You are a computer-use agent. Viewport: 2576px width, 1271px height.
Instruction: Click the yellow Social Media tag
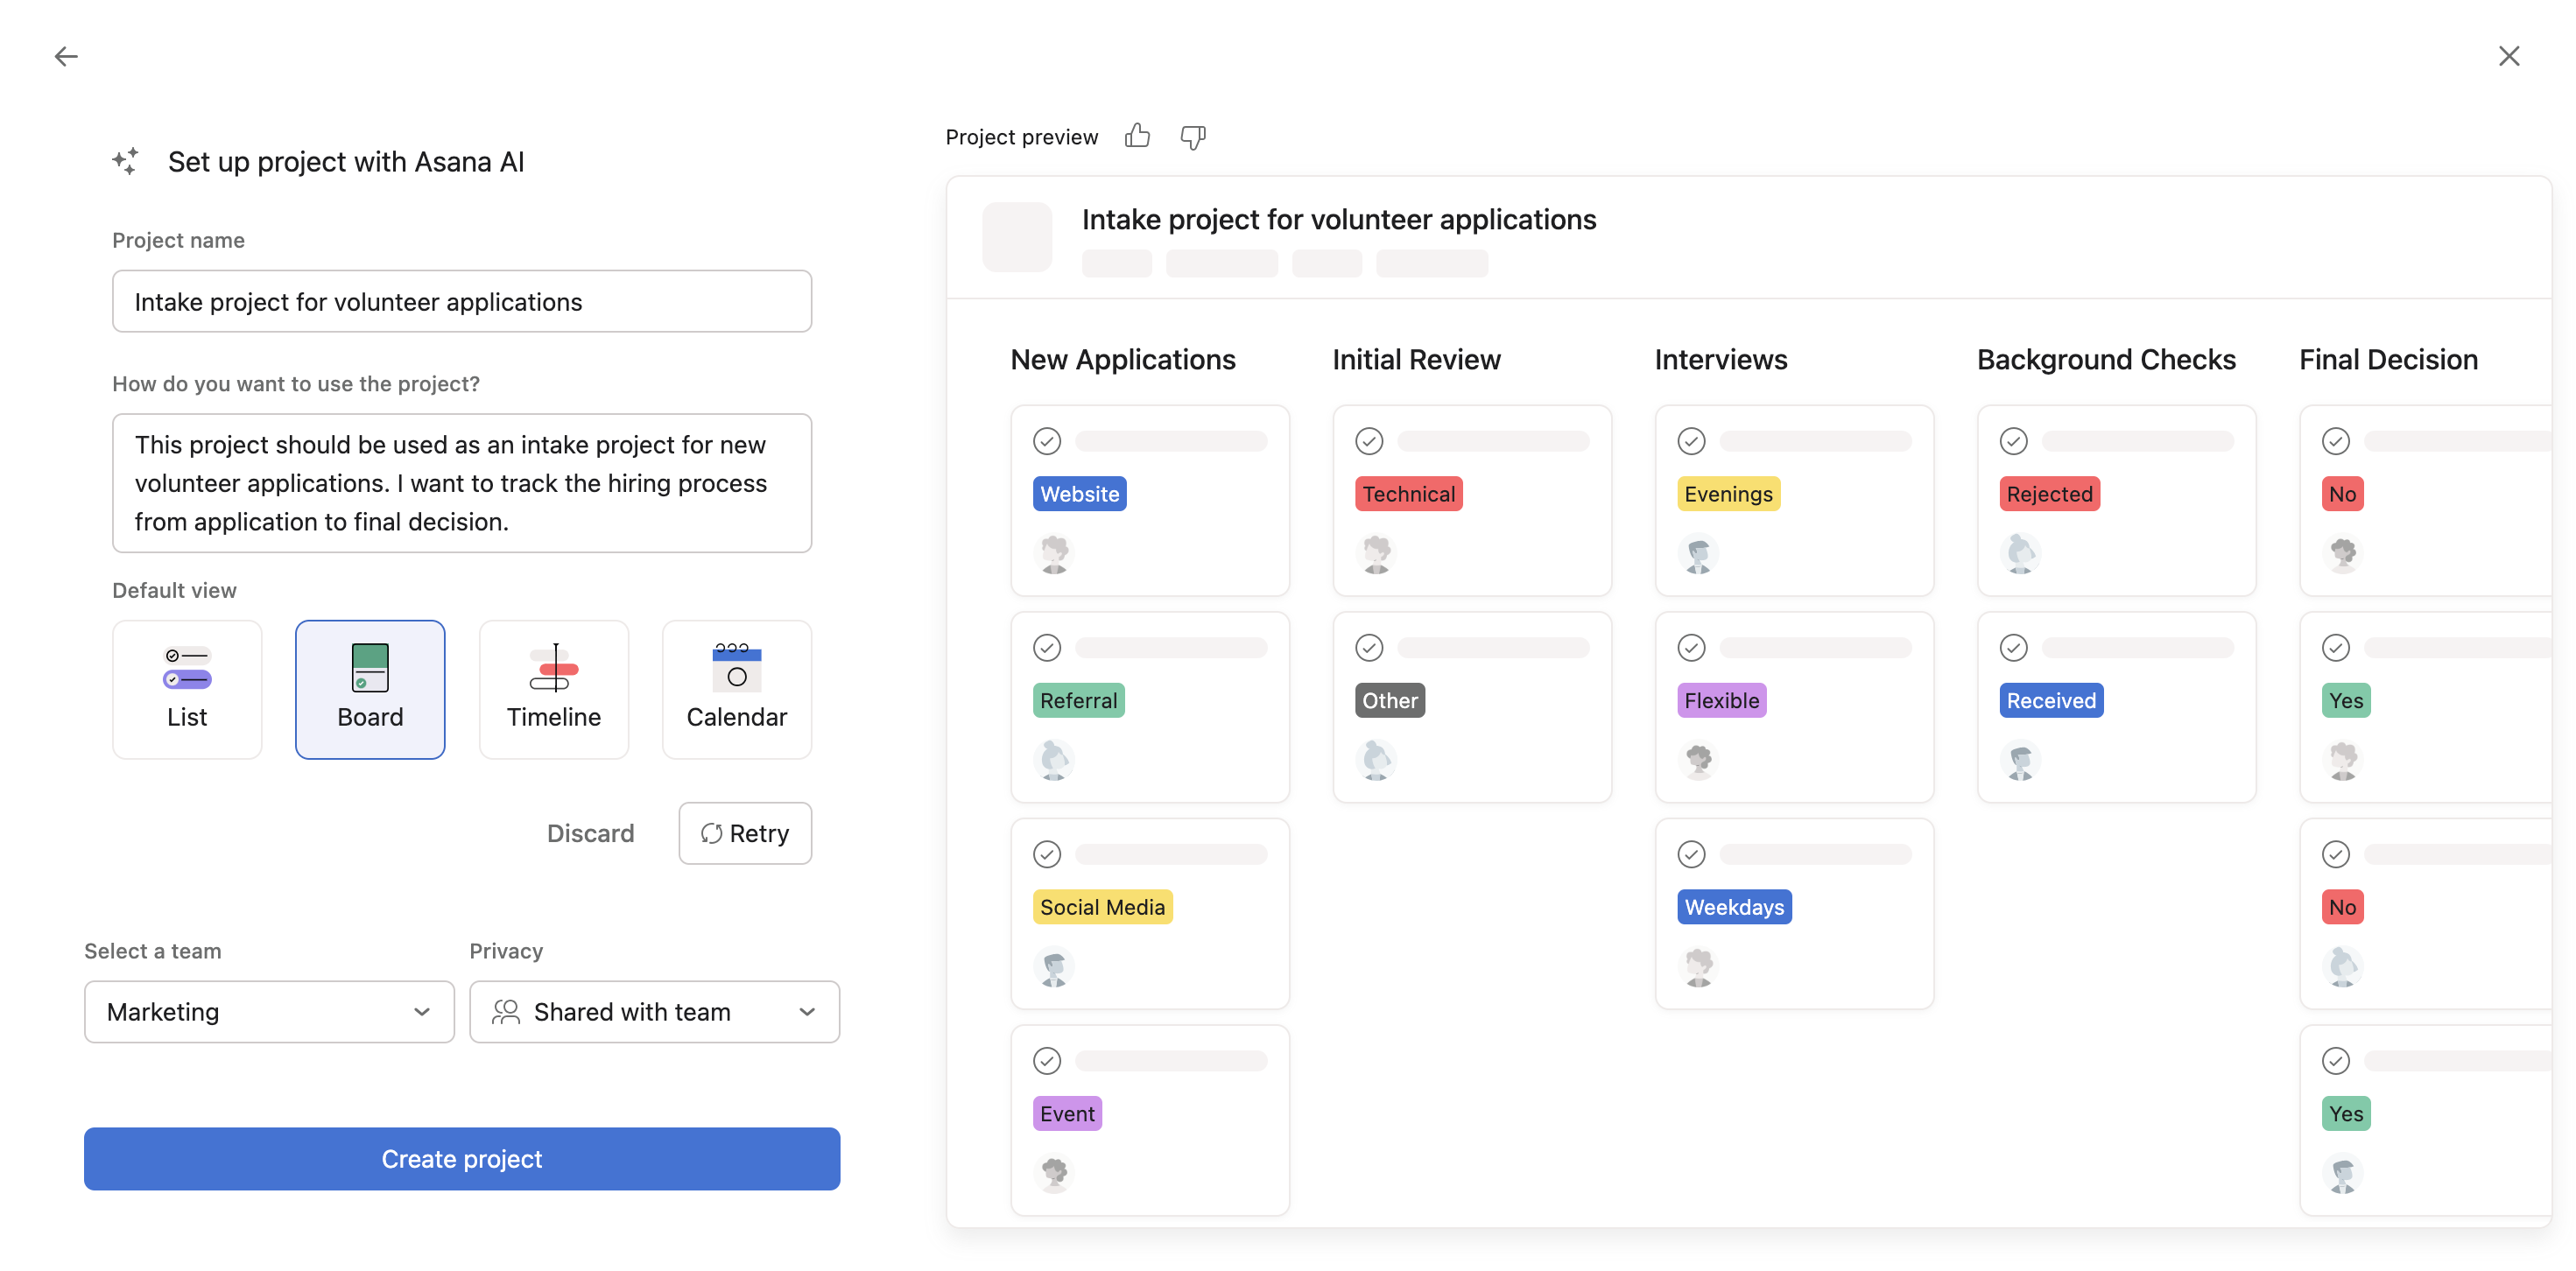click(x=1102, y=907)
